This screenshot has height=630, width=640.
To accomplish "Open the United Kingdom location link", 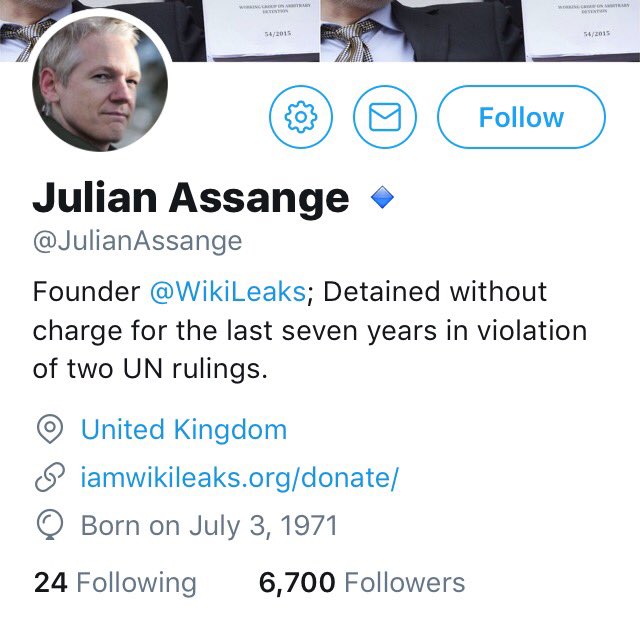I will point(184,430).
